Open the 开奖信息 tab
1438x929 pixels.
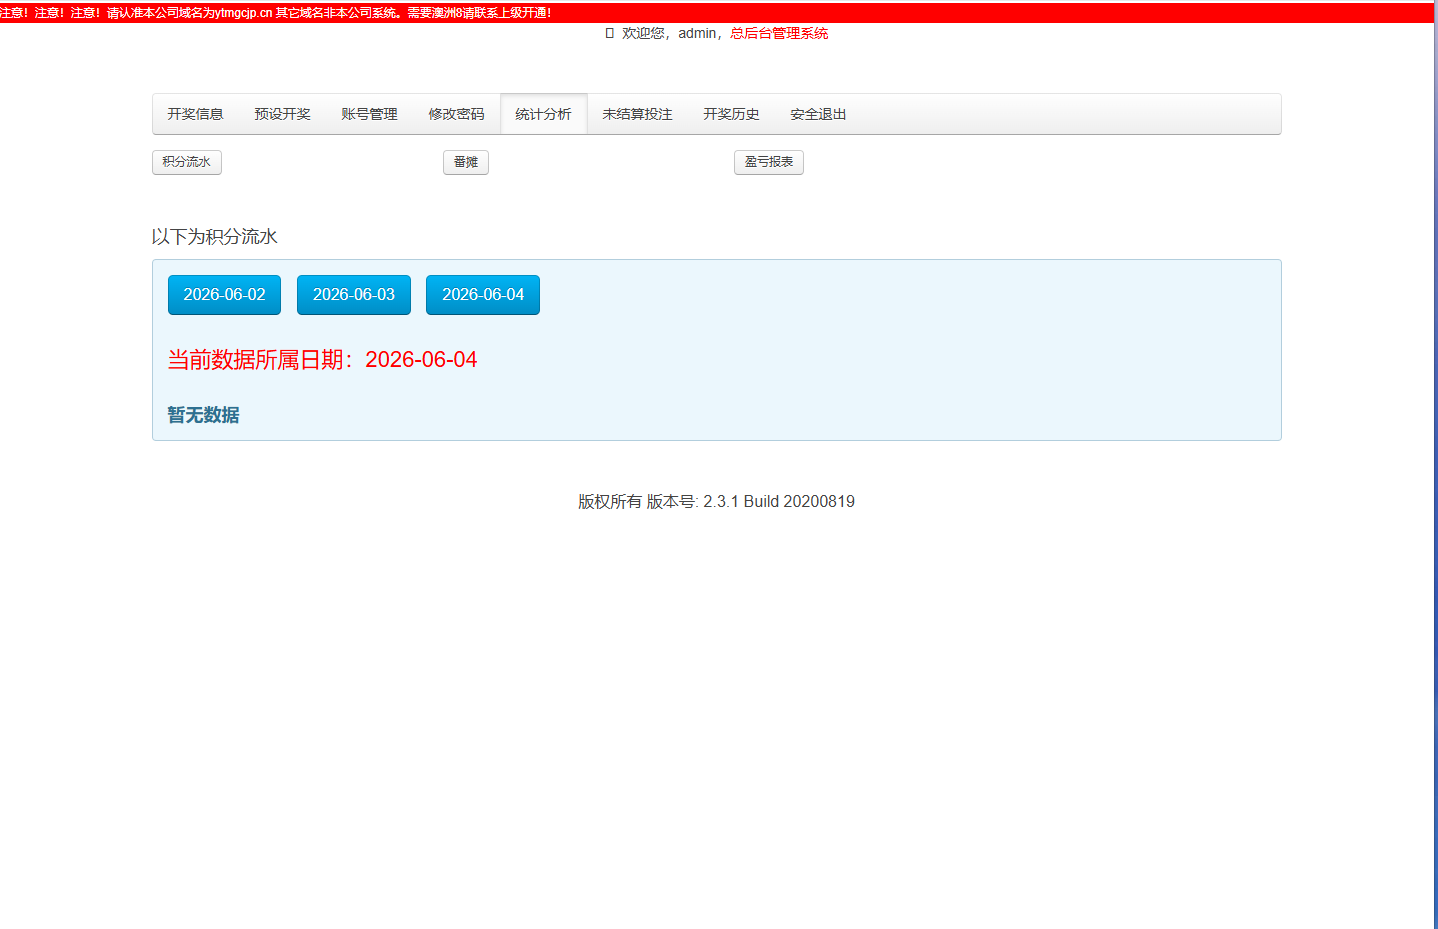195,114
